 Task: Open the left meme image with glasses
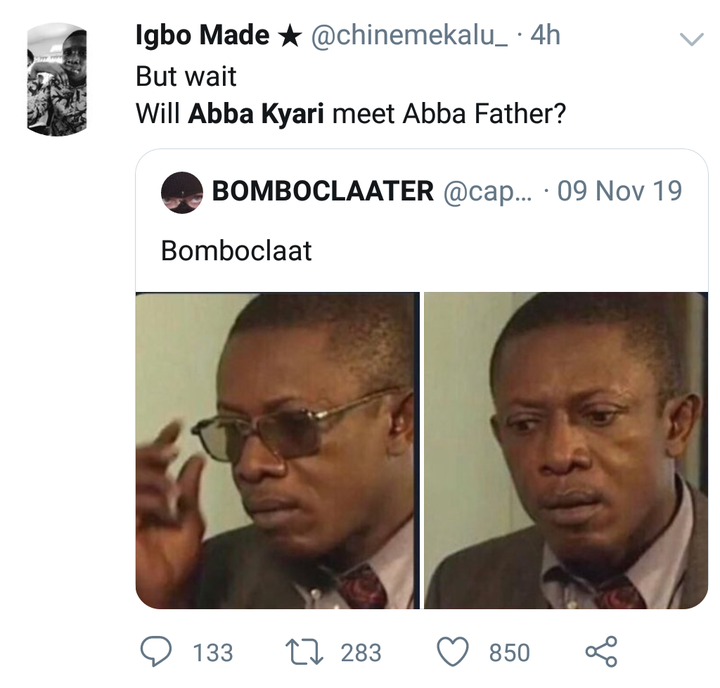tap(277, 451)
